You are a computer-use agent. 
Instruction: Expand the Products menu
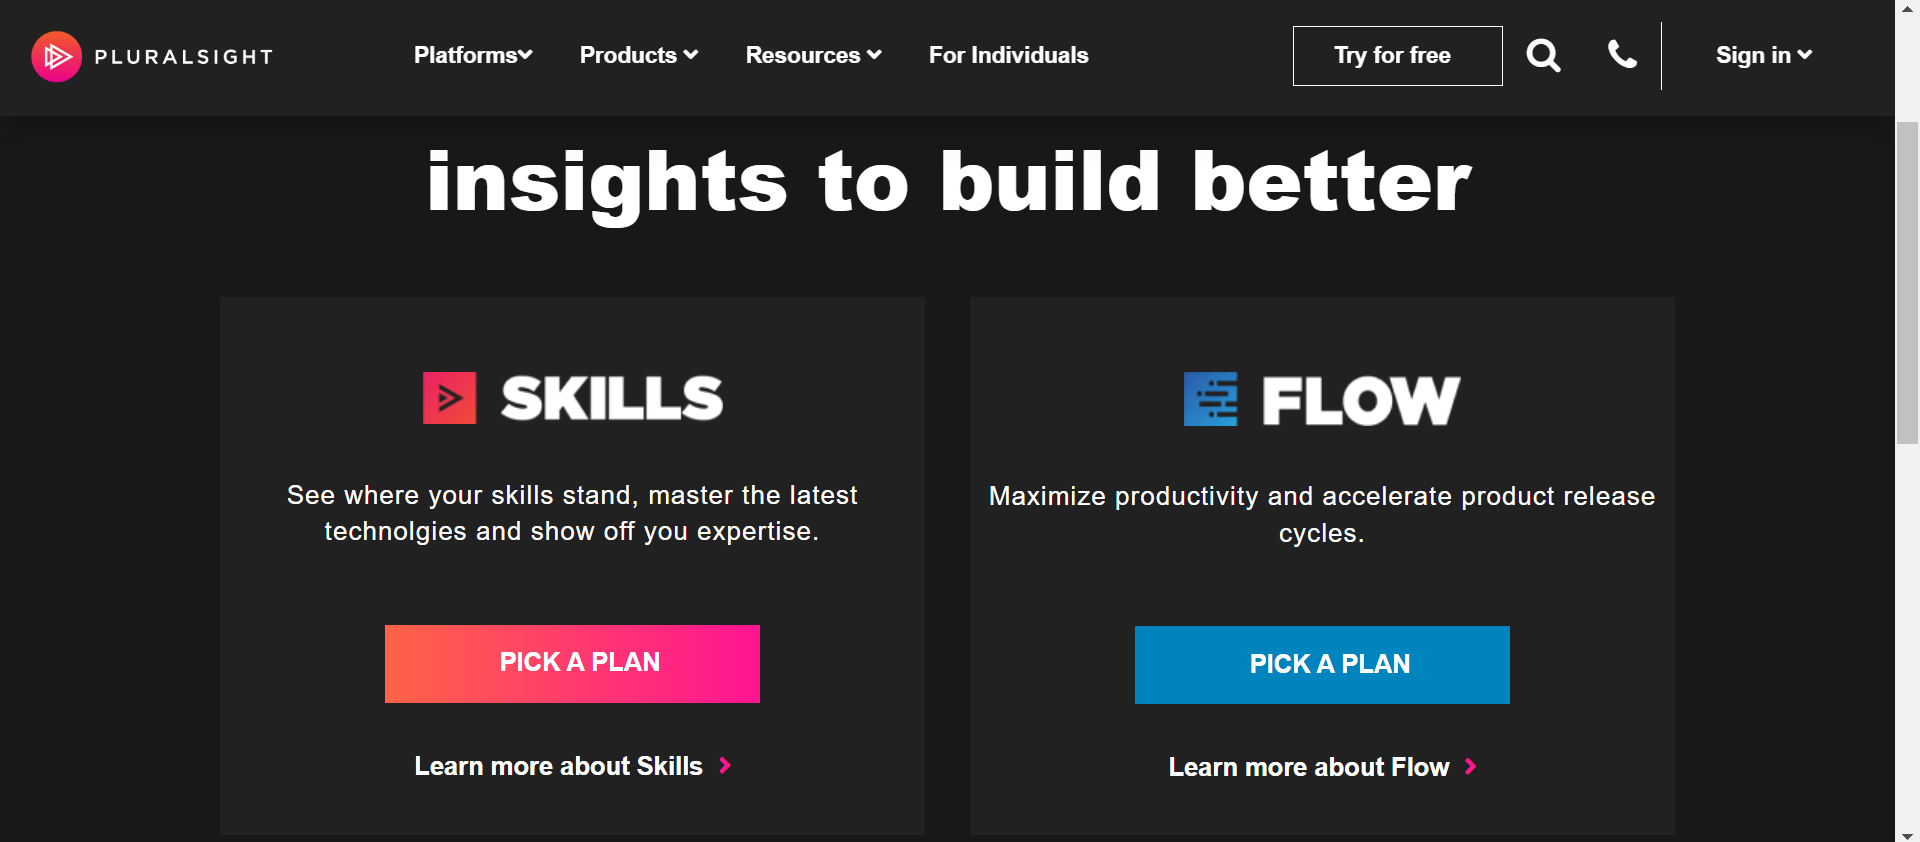(638, 55)
